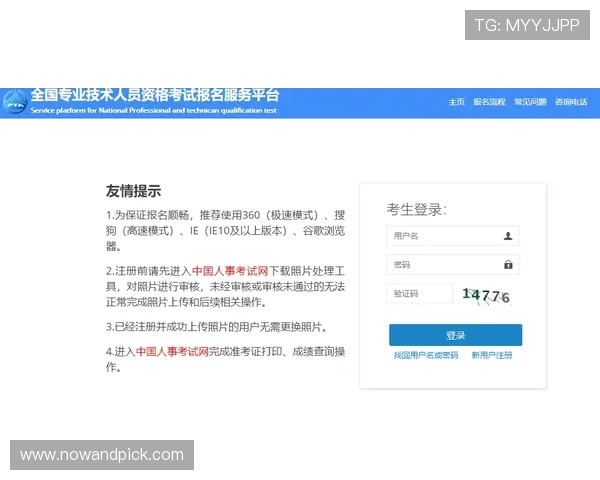Focus the 验证码 captcha input field
The height and width of the screenshot is (480, 600).
(420, 294)
